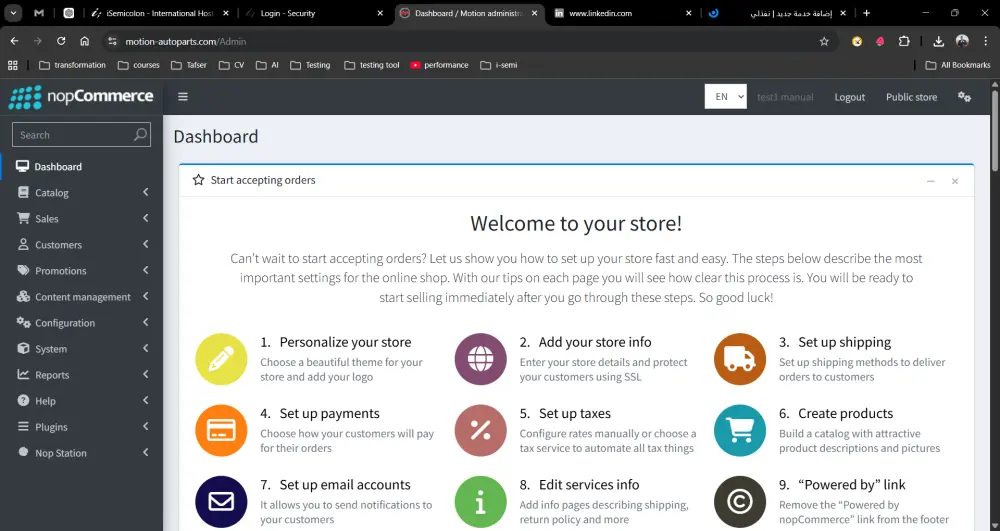The image size is (1000, 531).
Task: Switch to the www.linkedin.com tab
Action: click(x=623, y=13)
